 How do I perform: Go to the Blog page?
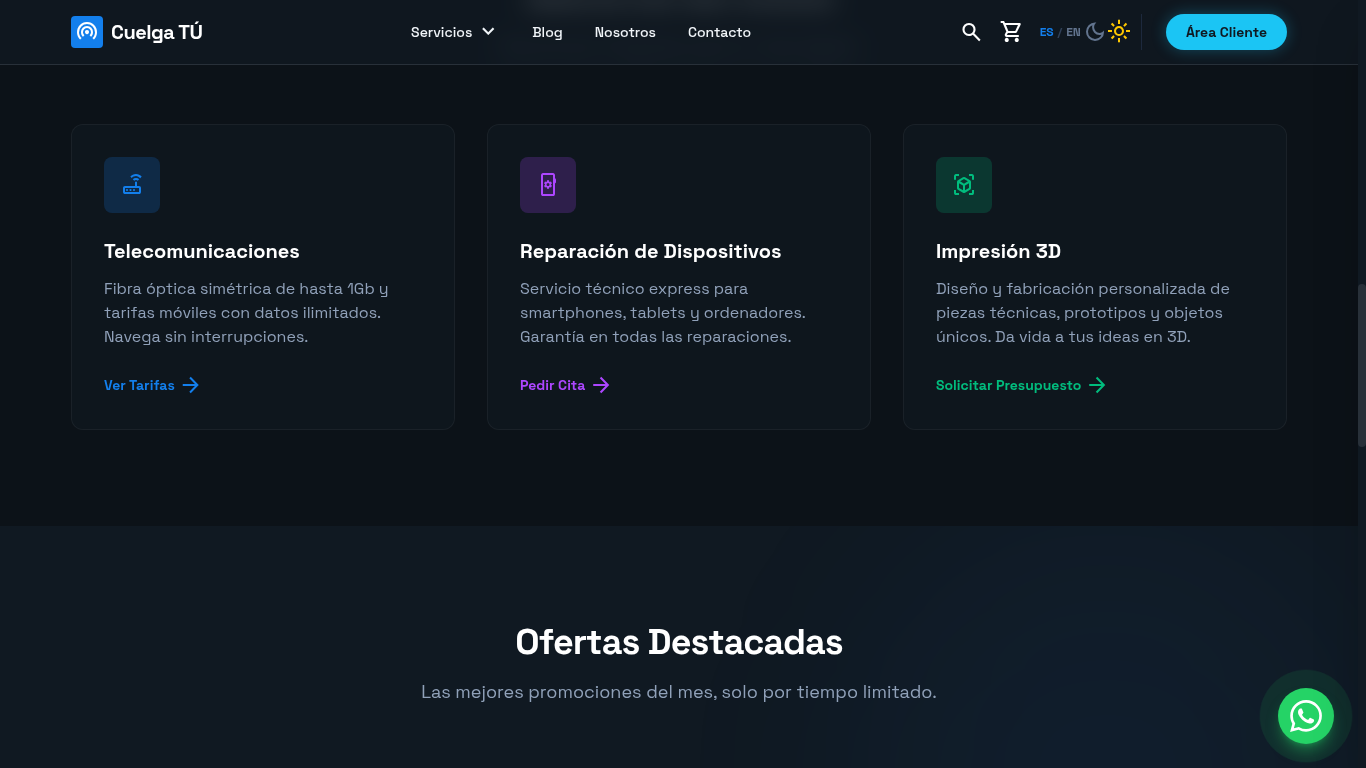[547, 32]
